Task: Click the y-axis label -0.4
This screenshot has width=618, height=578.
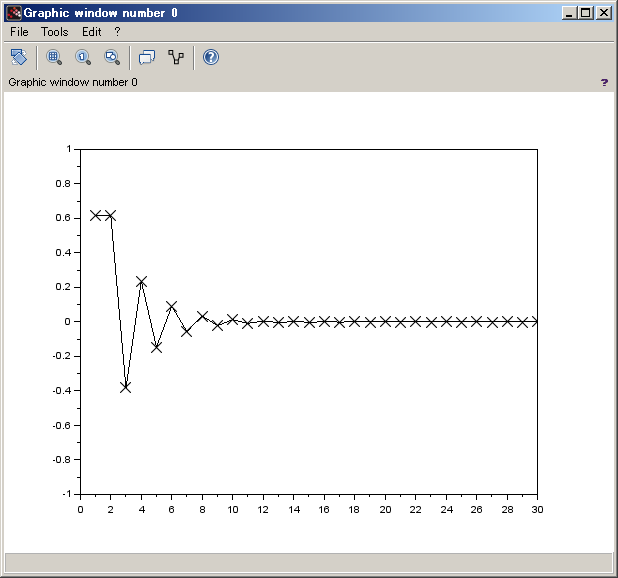Action: point(61,390)
